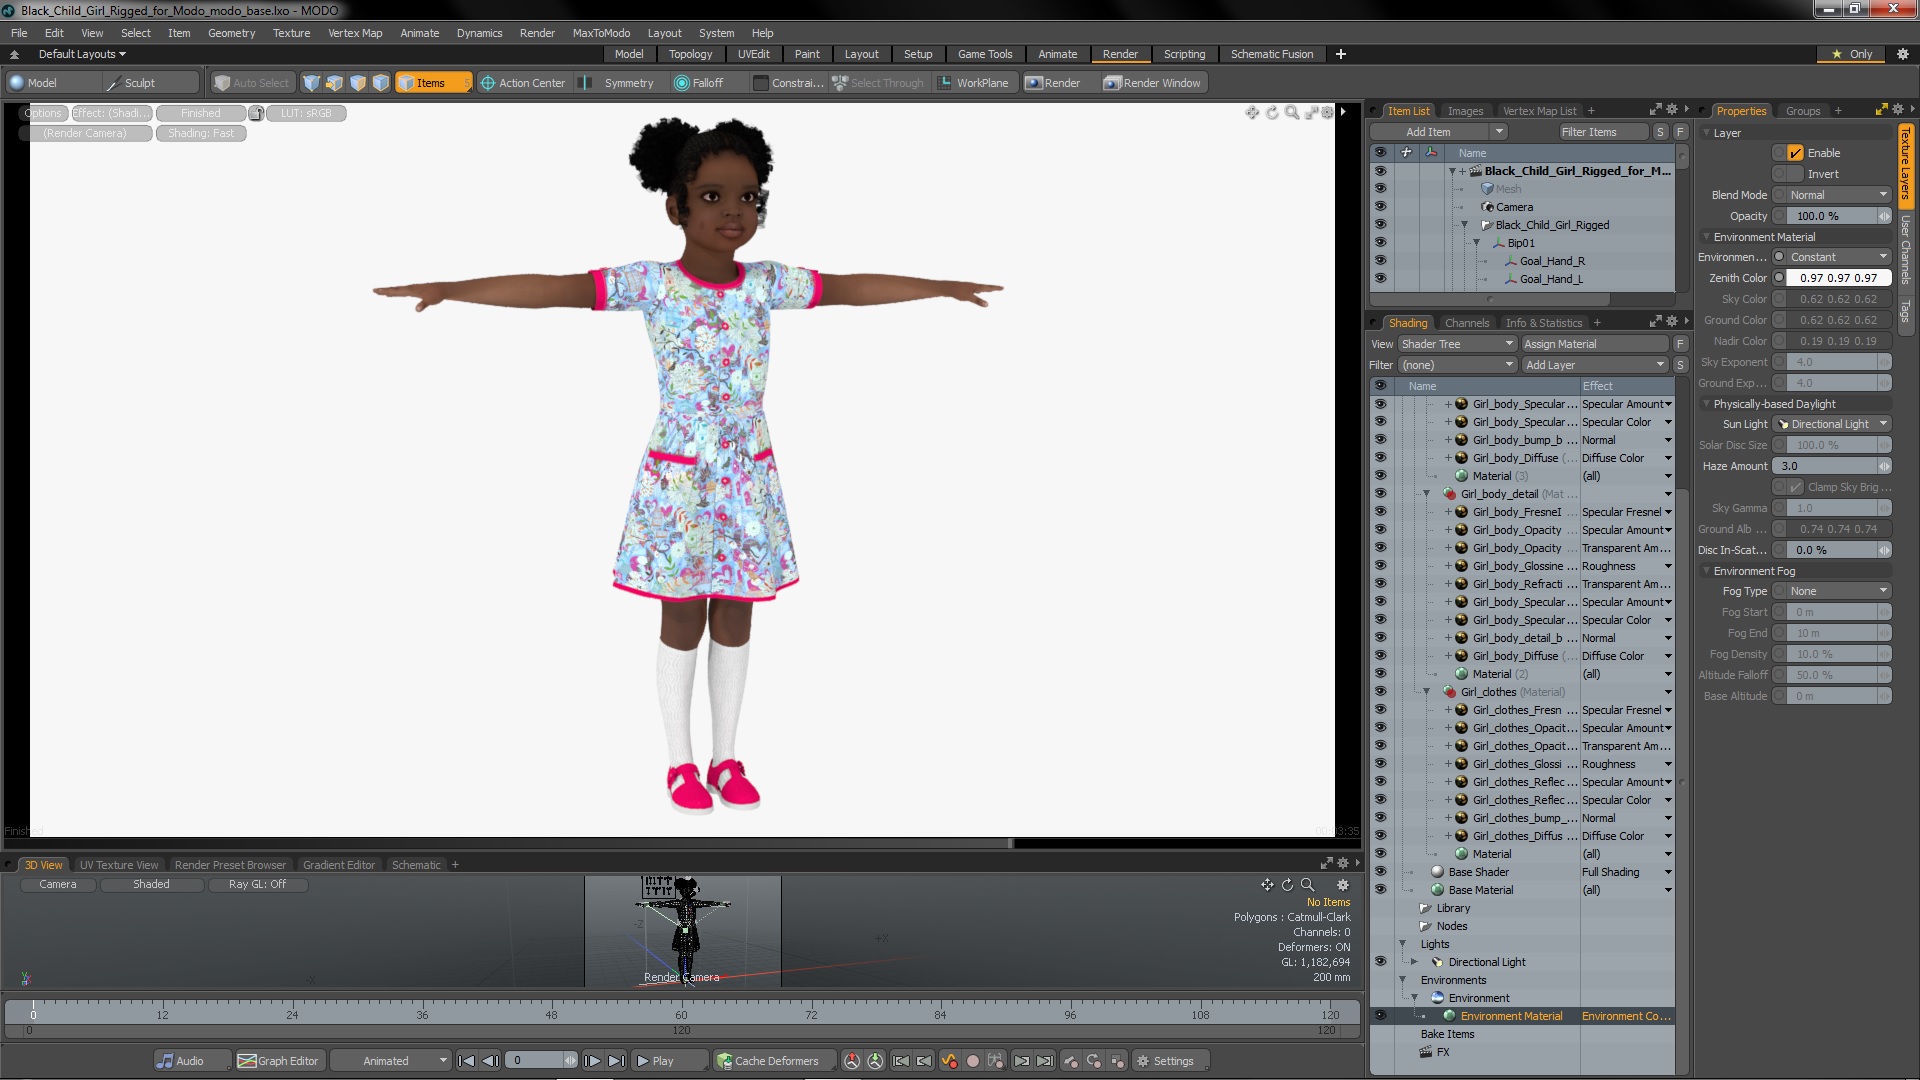This screenshot has width=1920, height=1080.
Task: Select Polygons selection mode icon
Action: click(x=358, y=83)
